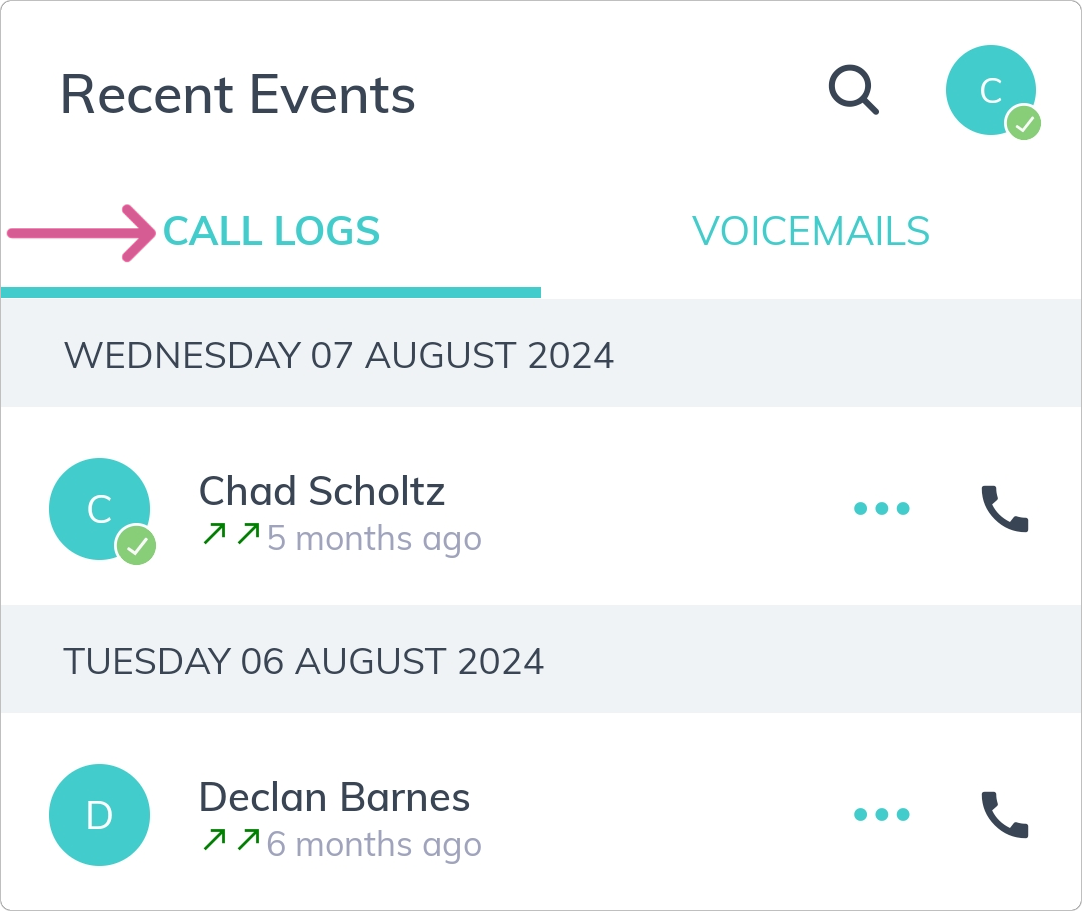Image resolution: width=1082 pixels, height=911 pixels.
Task: Select the Wednesday 07 August 2024 header
Action: click(x=339, y=355)
